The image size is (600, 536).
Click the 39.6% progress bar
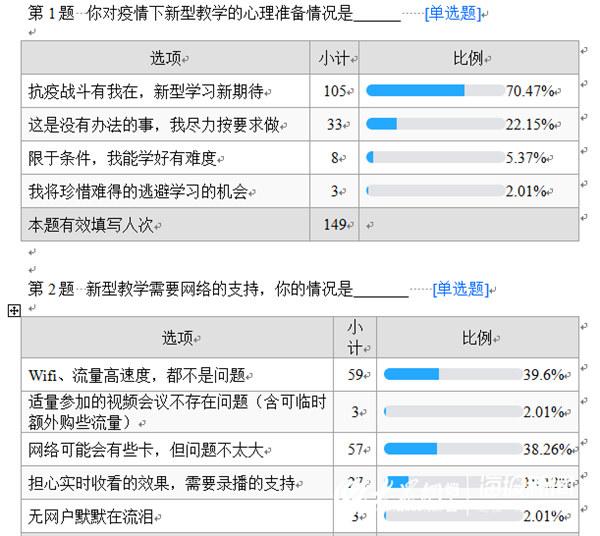click(x=453, y=374)
